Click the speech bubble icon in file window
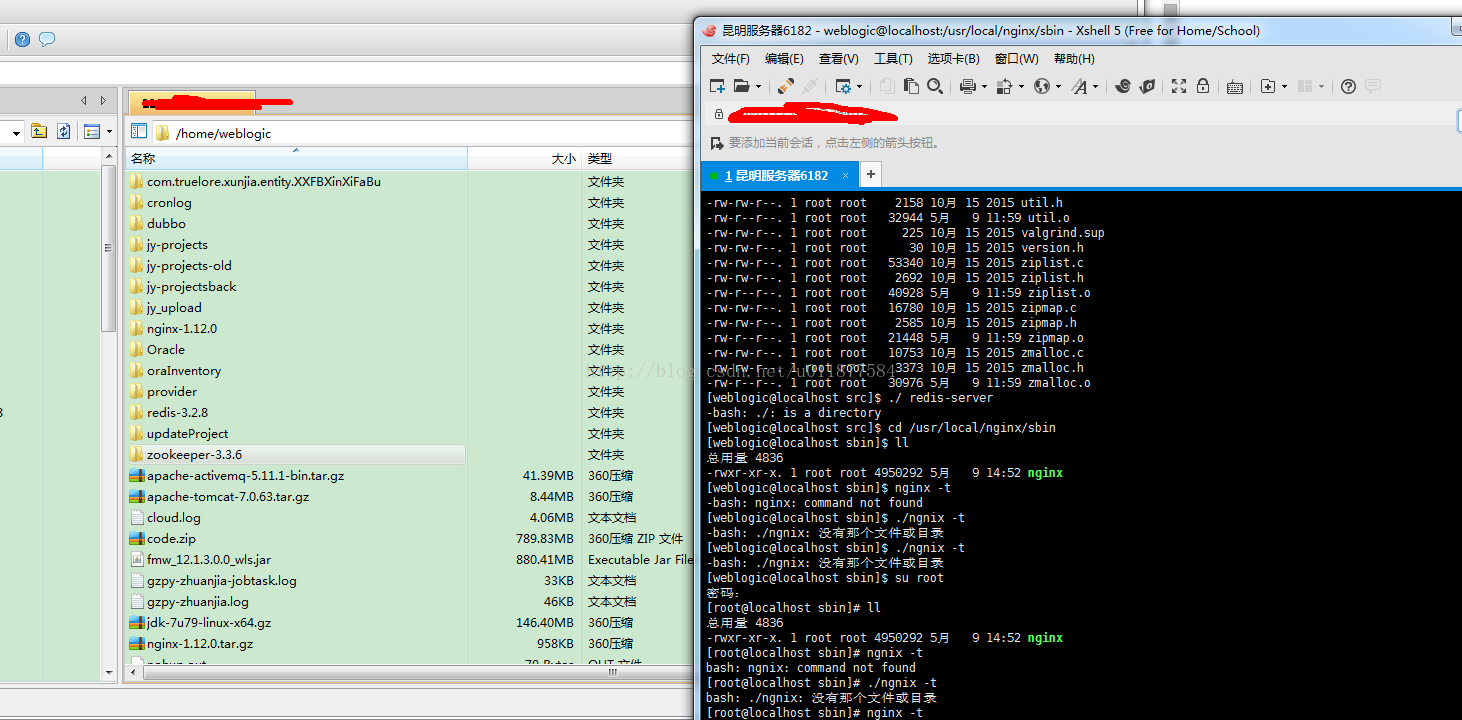The height and width of the screenshot is (720, 1462). pyautogui.click(x=47, y=39)
